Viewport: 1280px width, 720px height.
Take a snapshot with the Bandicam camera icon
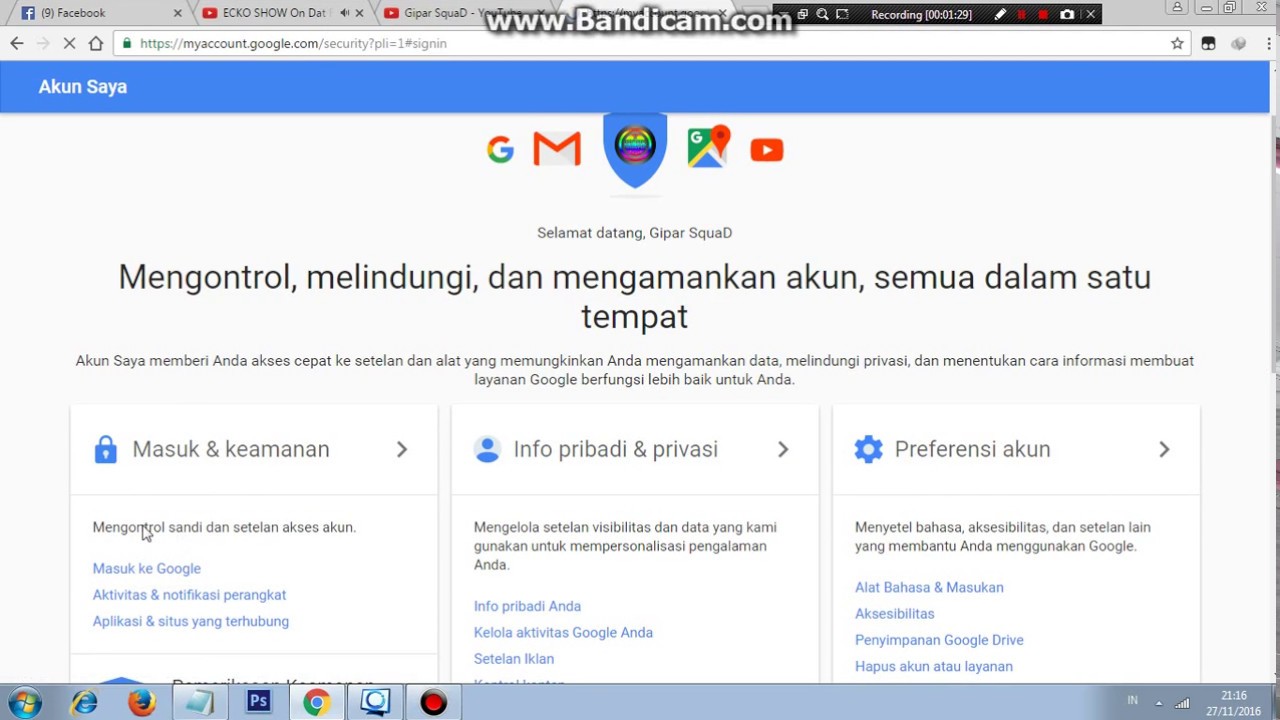(1067, 14)
